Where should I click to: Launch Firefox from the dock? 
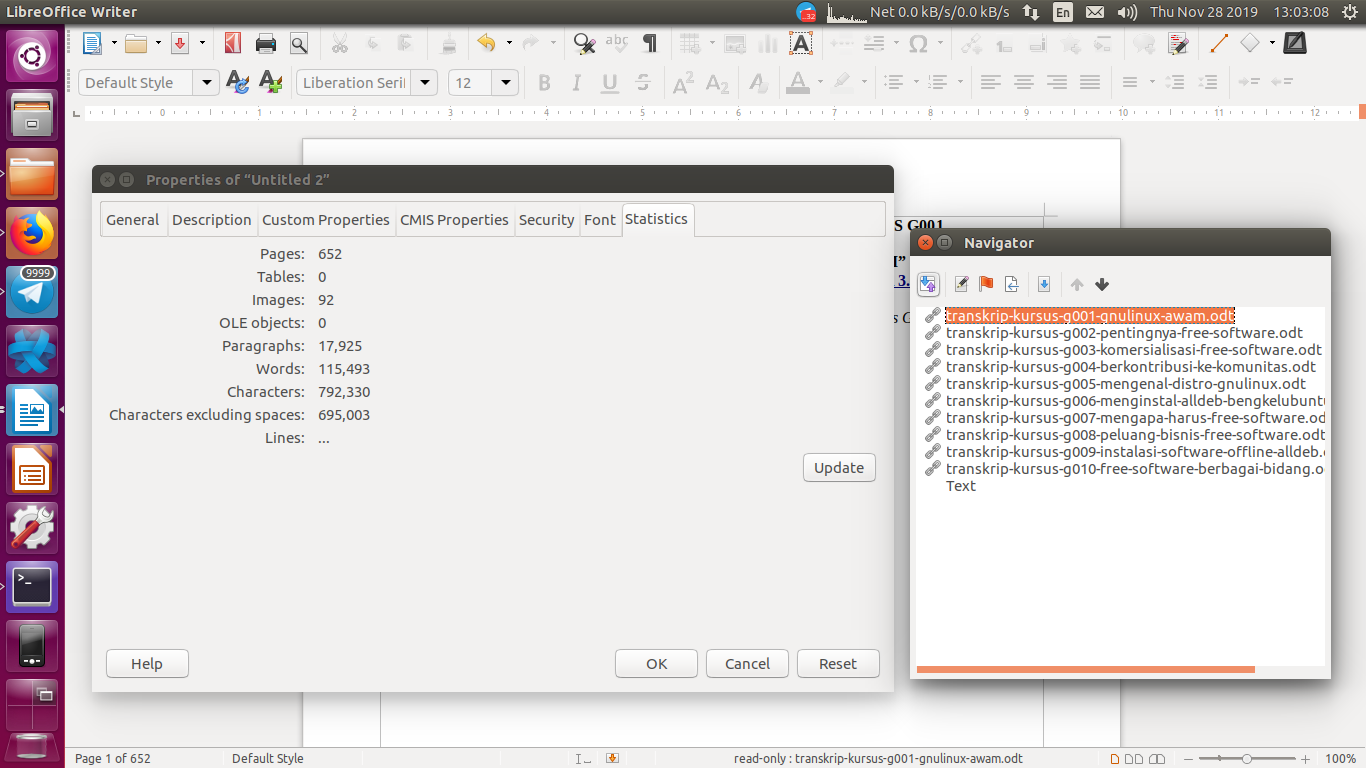click(x=32, y=232)
